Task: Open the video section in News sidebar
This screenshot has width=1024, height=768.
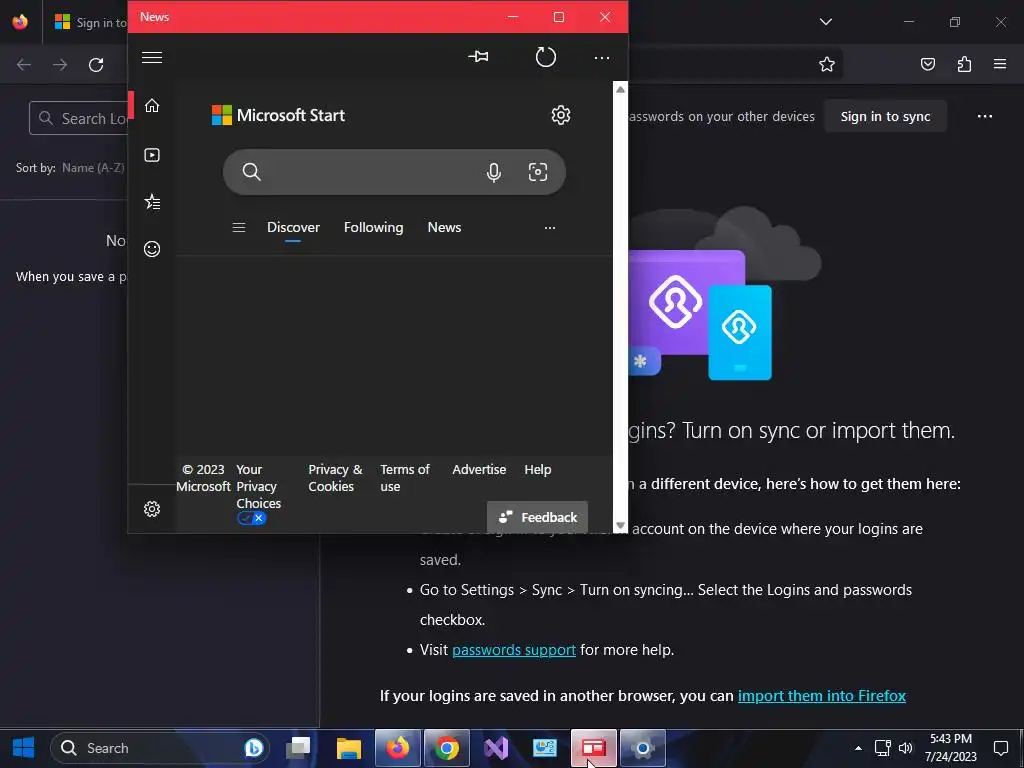Action: click(x=152, y=155)
